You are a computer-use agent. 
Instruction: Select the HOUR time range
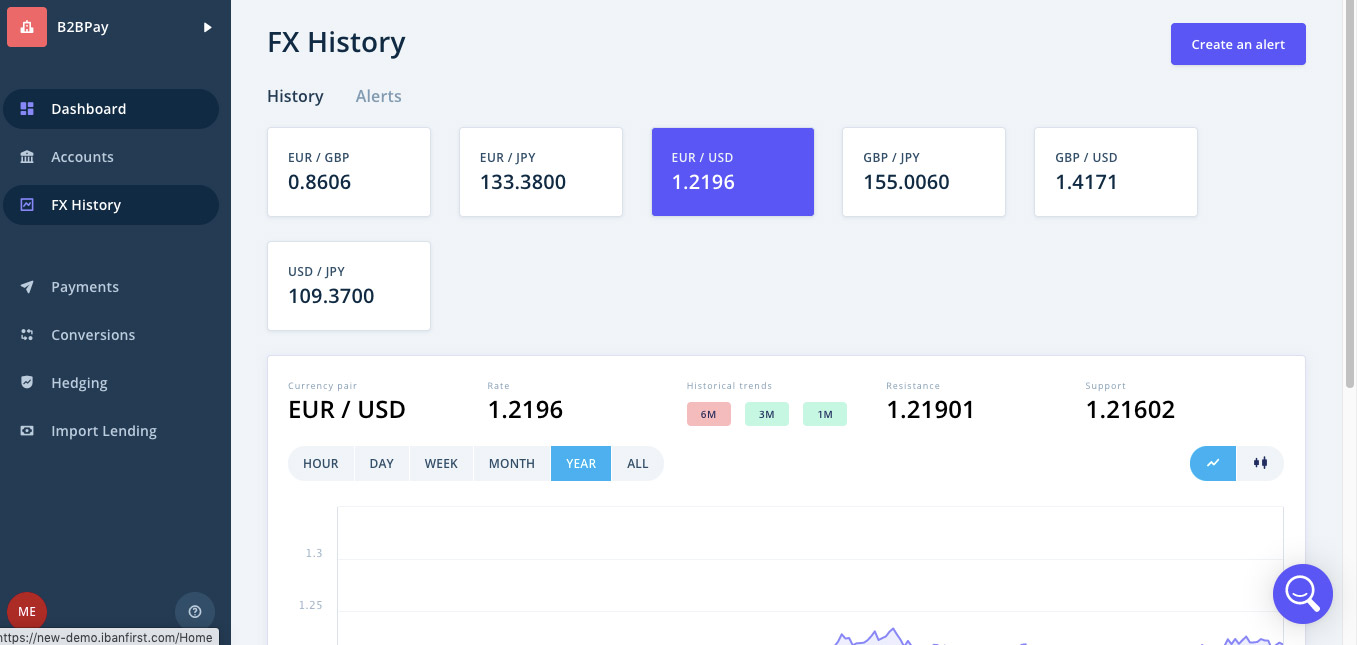[x=321, y=464]
